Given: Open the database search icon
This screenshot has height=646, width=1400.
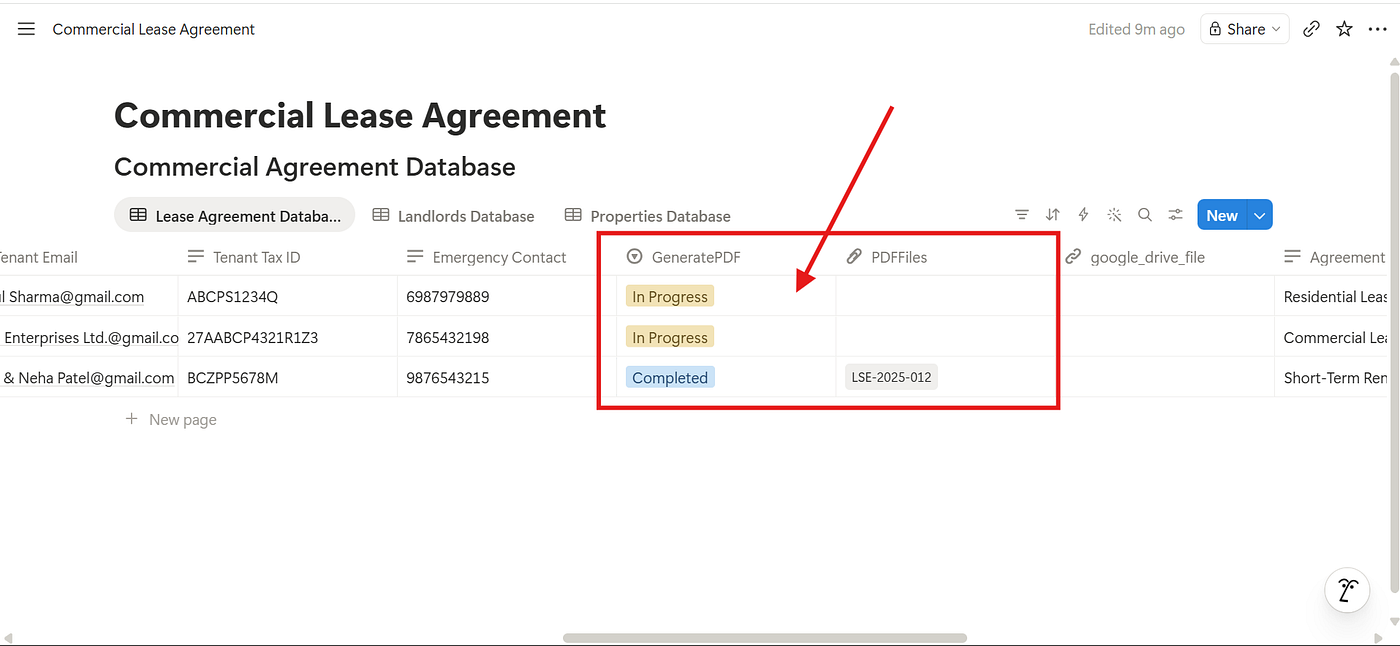Looking at the screenshot, I should pyautogui.click(x=1145, y=215).
